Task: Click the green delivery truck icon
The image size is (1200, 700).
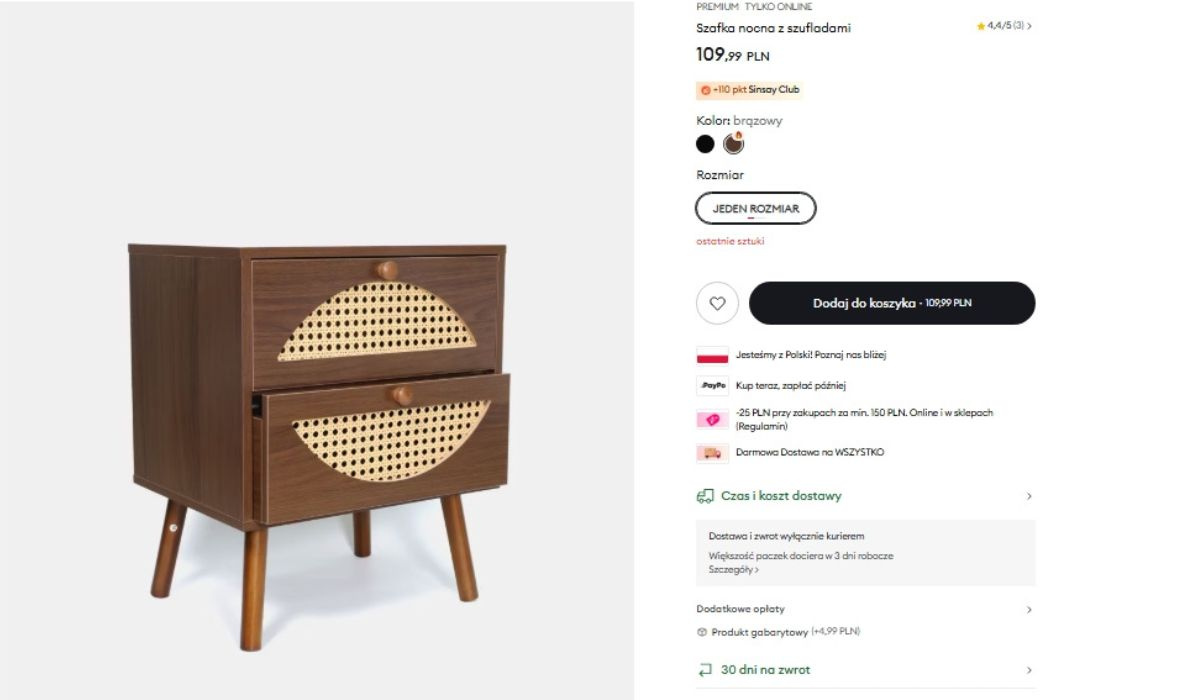Action: [x=705, y=496]
